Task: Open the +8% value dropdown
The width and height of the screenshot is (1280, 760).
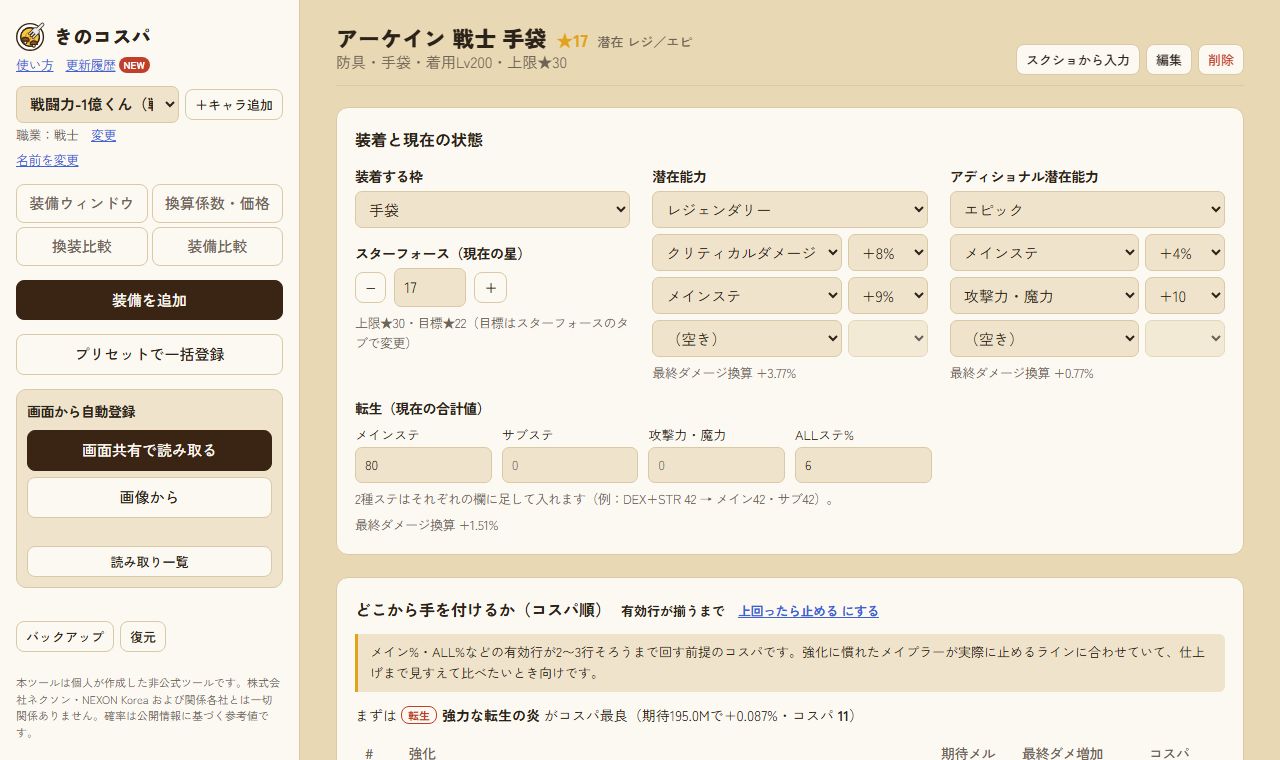Action: 888,253
